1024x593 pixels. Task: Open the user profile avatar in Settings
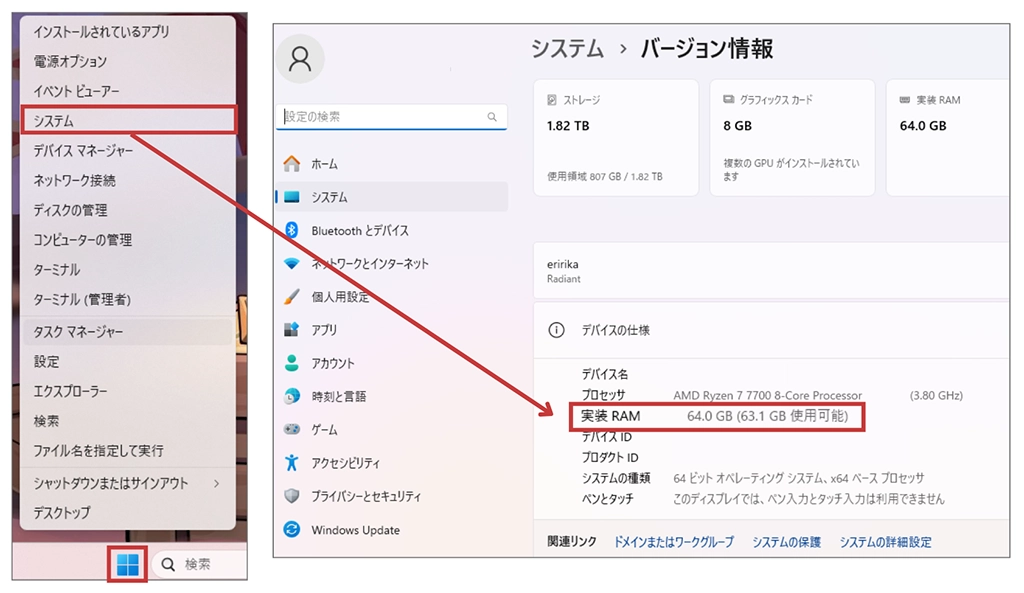click(x=300, y=59)
